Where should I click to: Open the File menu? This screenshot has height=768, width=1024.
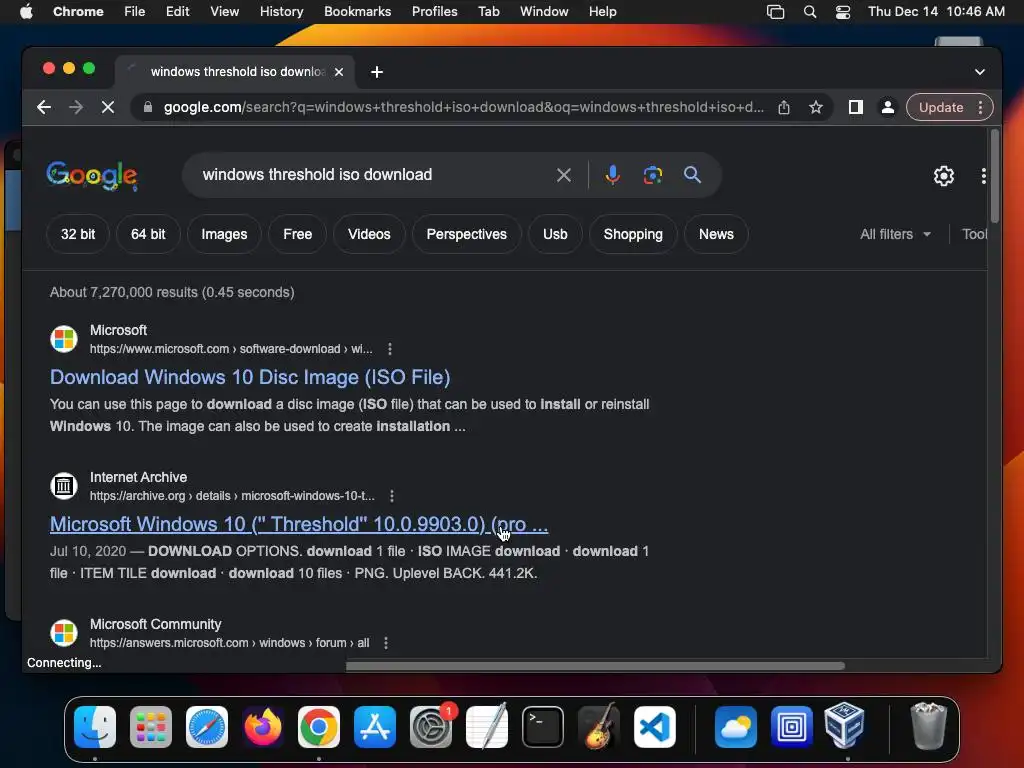(x=135, y=11)
